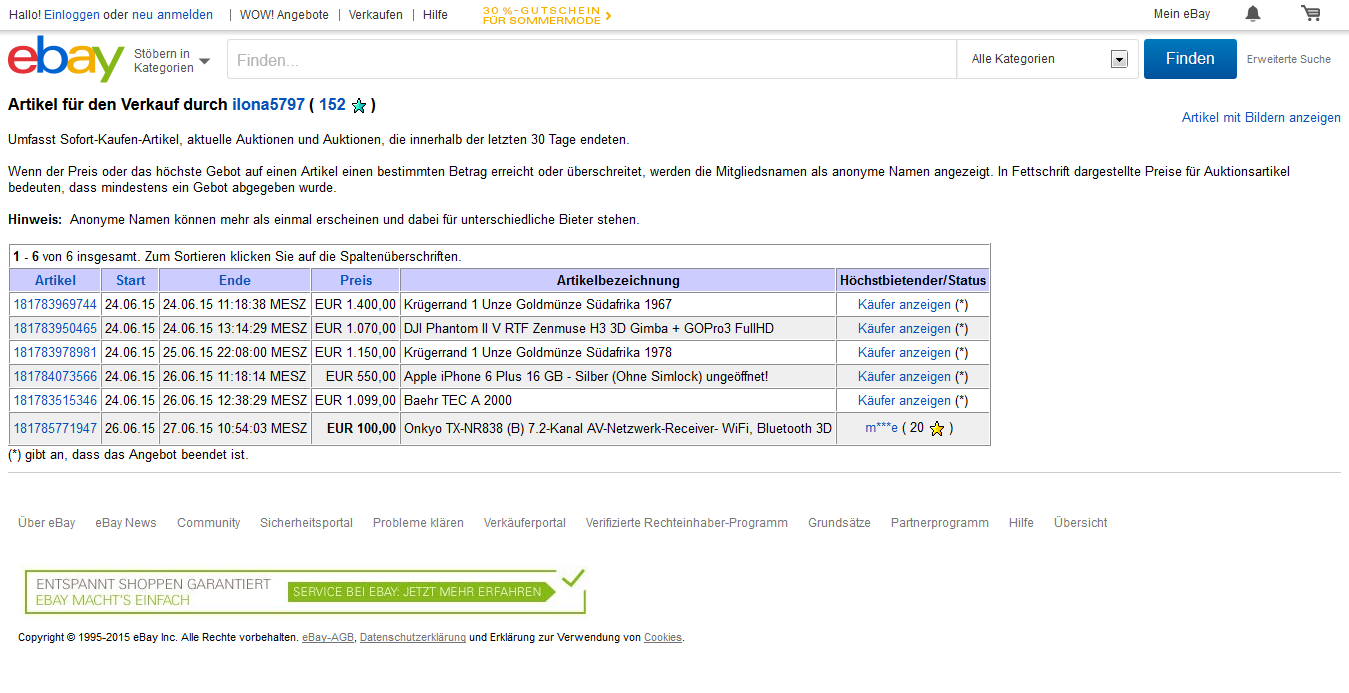
Task: Open item number 181785771947
Action: (55, 429)
